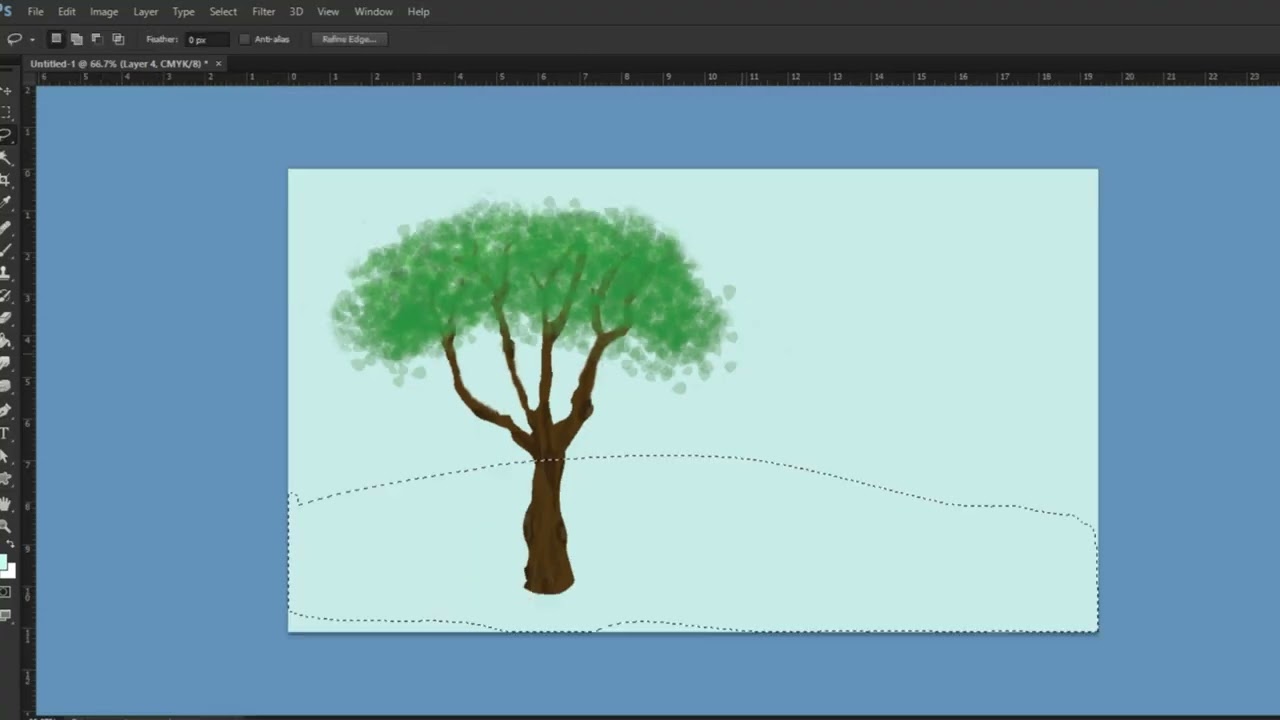This screenshot has width=1280, height=720.
Task: Toggle Quick Mask mode
Action: pos(5,593)
